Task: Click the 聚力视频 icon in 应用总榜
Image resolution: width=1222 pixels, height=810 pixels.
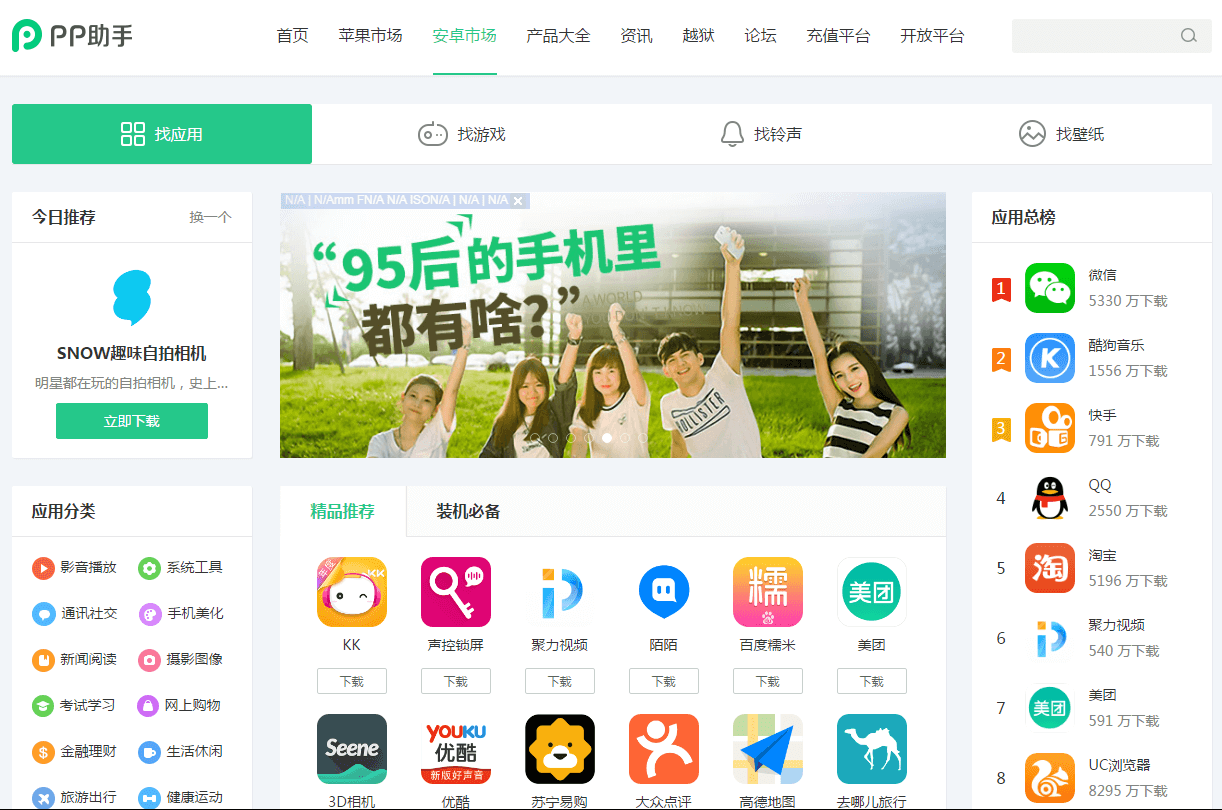Action: (1050, 638)
